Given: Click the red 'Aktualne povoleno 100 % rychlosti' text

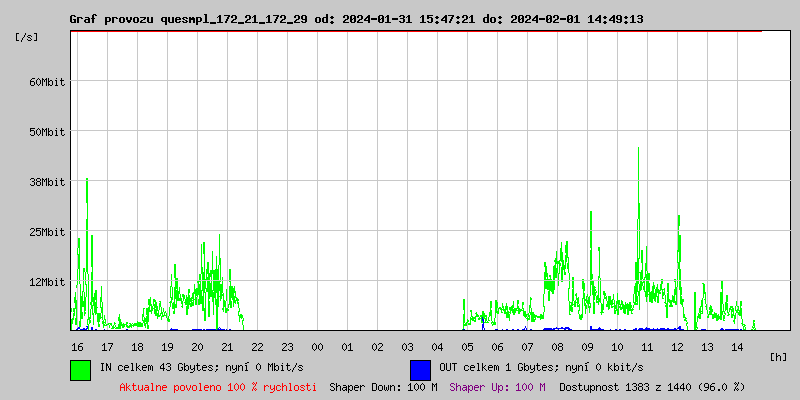Looking at the screenshot, I should click(x=218, y=387).
